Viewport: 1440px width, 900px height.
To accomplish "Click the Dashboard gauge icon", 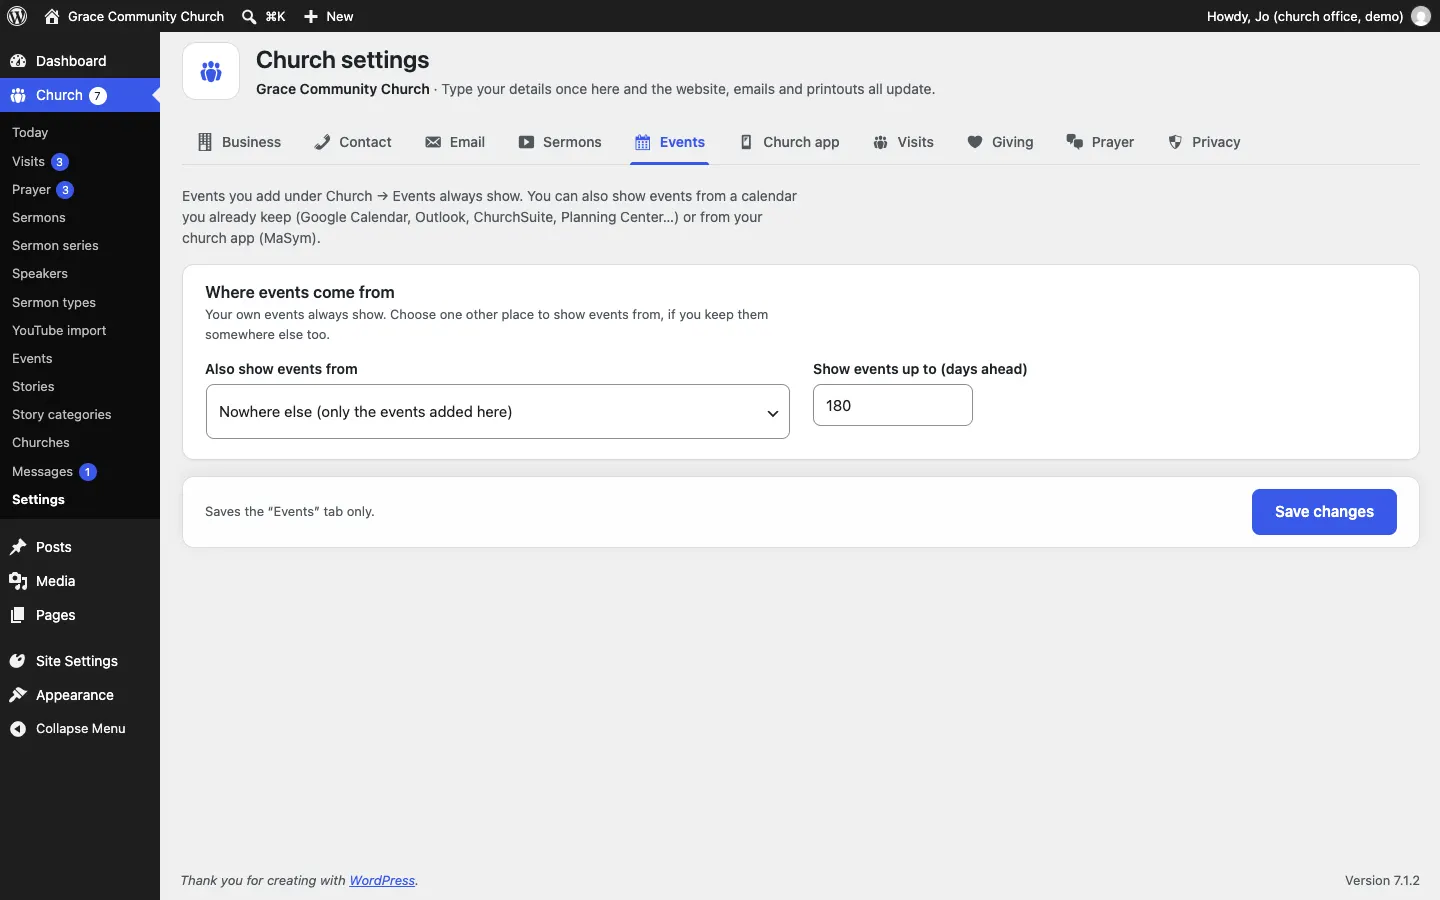I will (18, 61).
